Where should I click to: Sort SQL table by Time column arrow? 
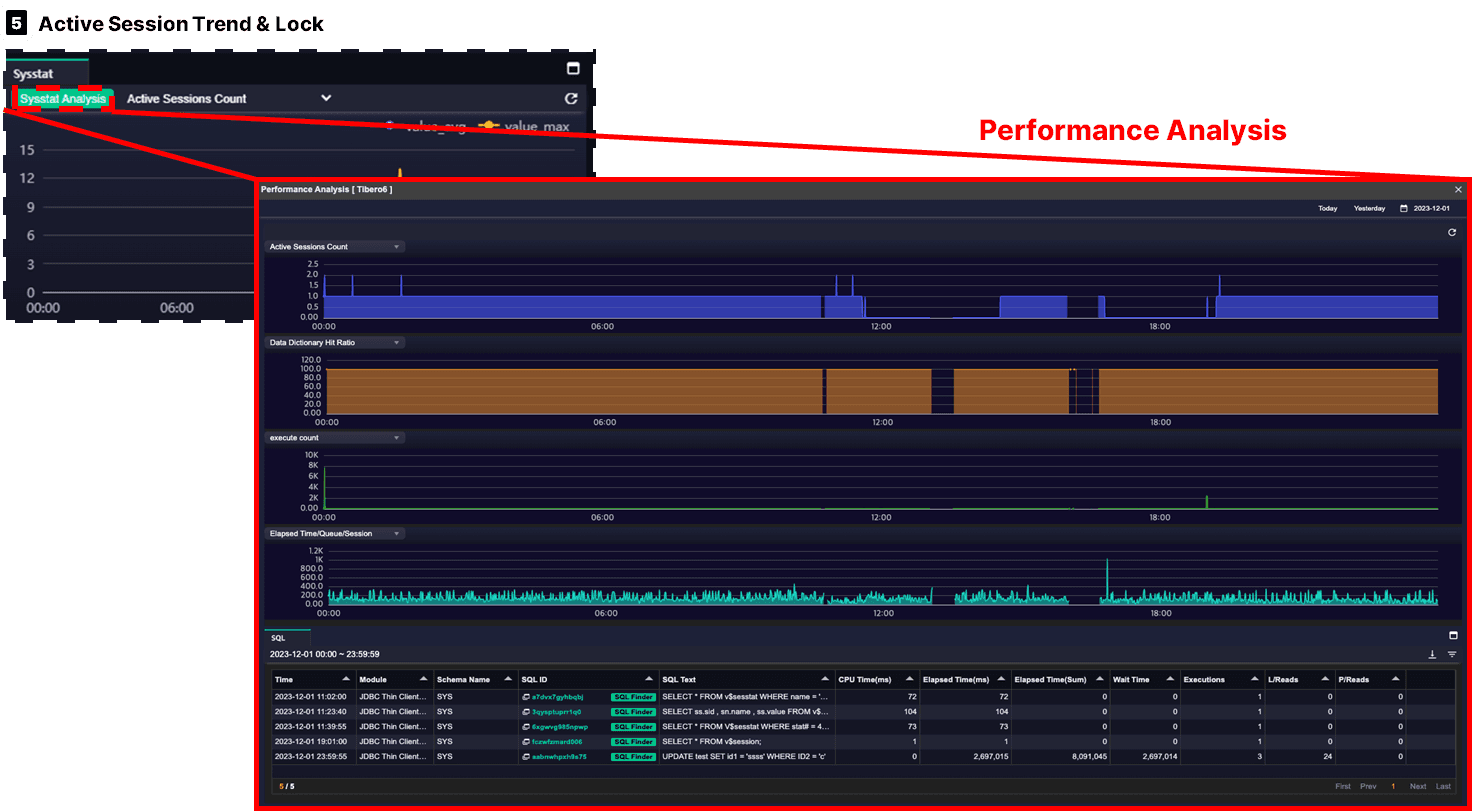coord(347,679)
